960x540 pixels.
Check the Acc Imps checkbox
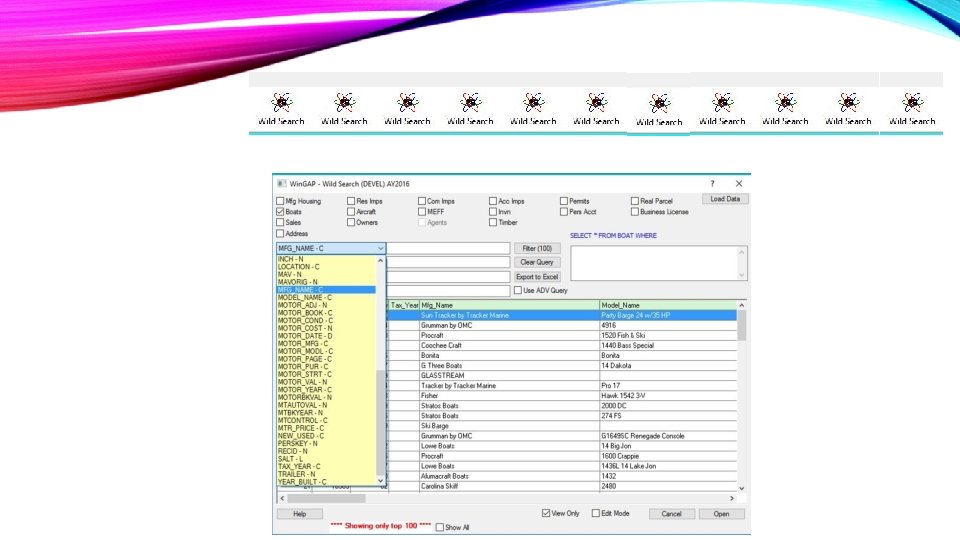coord(493,201)
